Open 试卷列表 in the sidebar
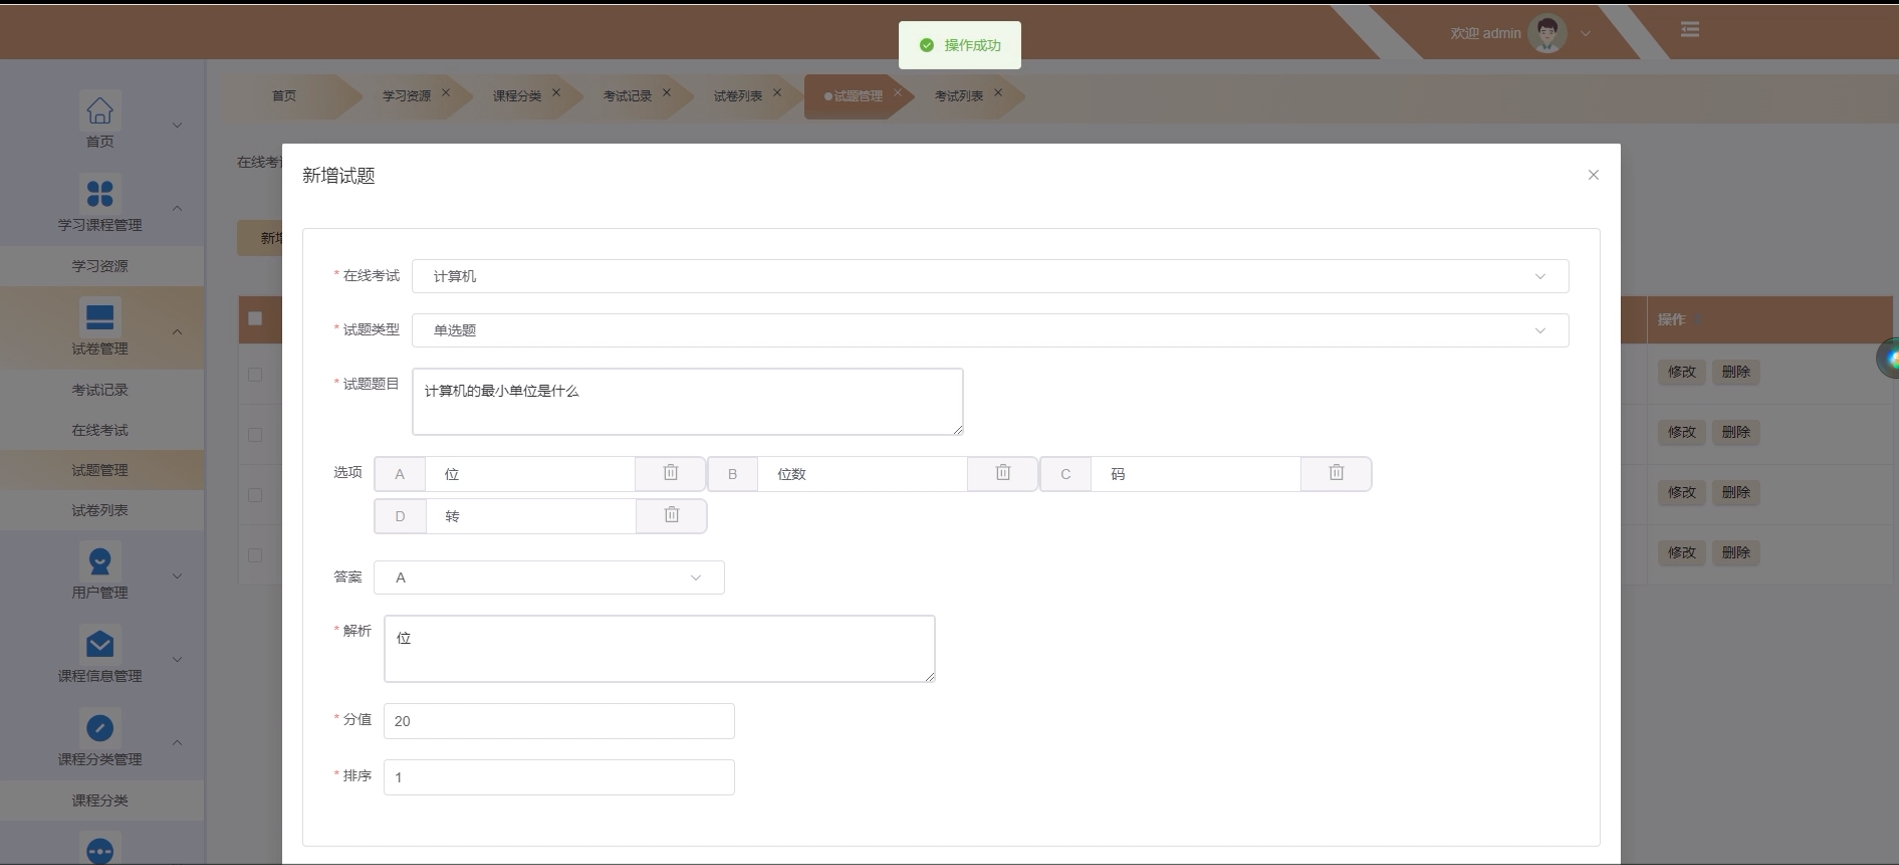The width and height of the screenshot is (1899, 865). pyautogui.click(x=100, y=510)
